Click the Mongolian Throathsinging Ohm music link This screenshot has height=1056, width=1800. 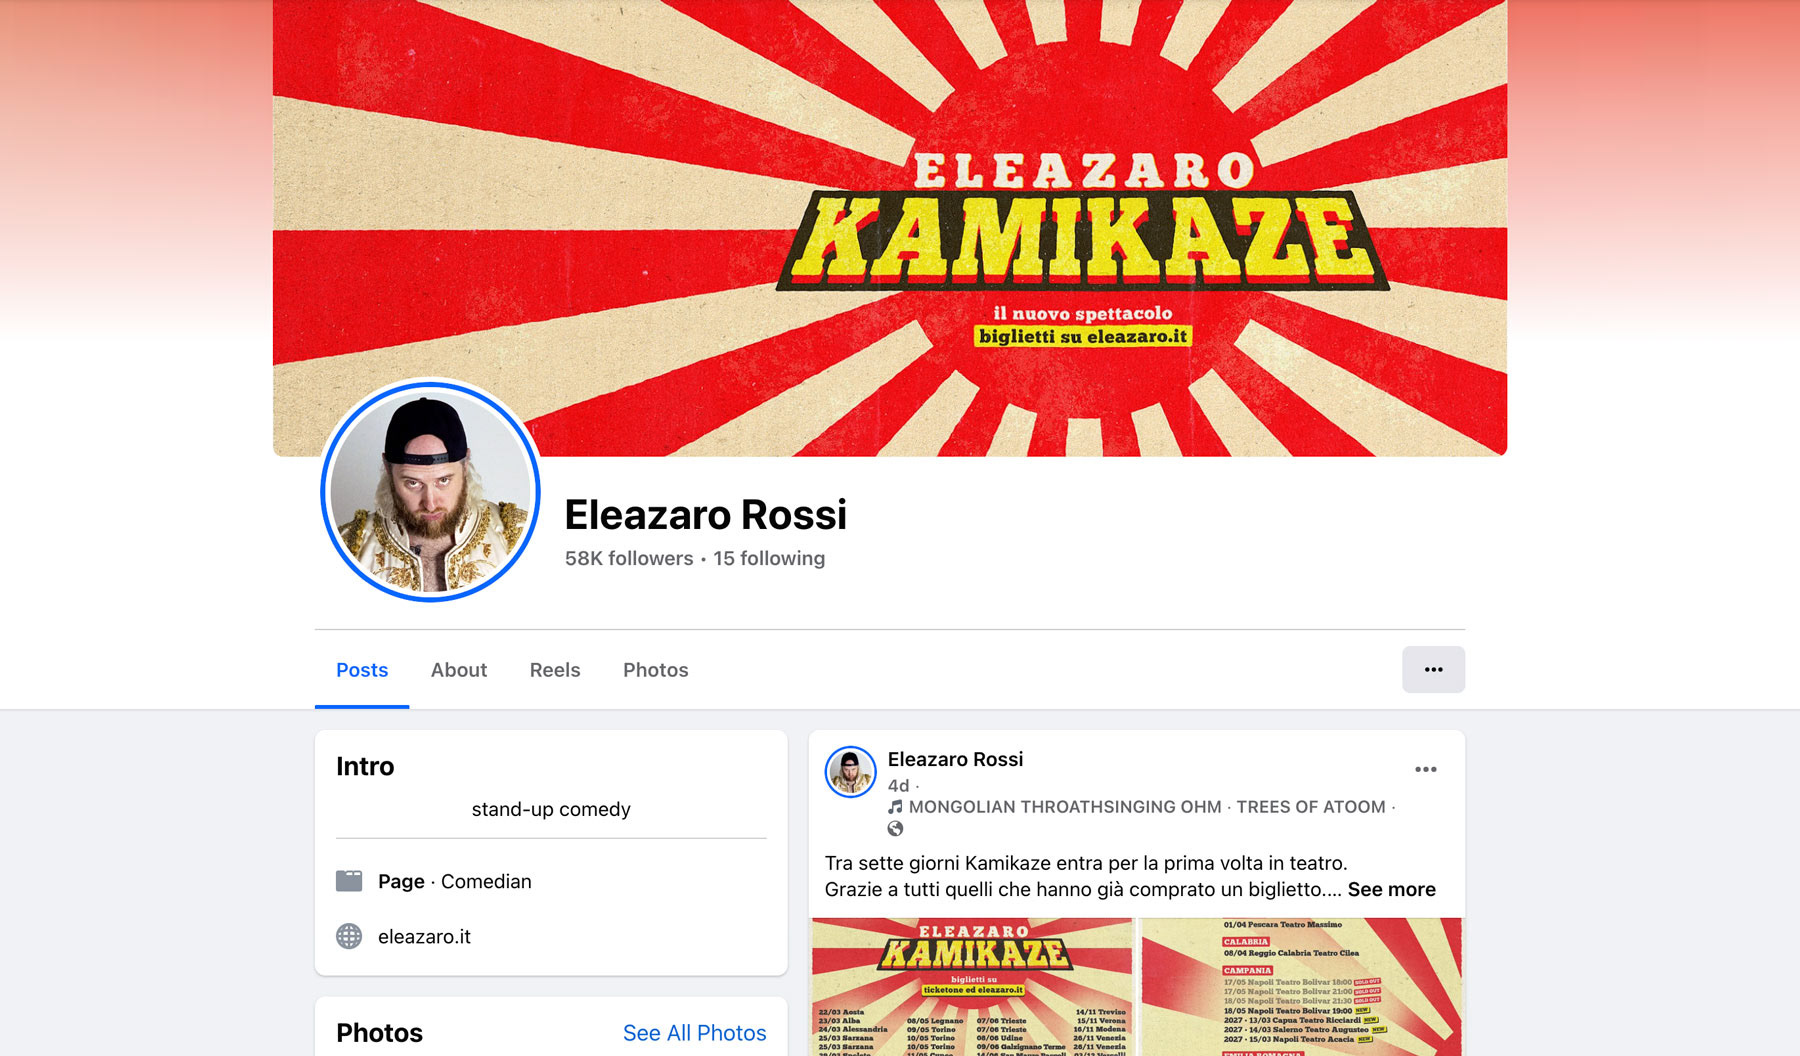tap(1065, 807)
